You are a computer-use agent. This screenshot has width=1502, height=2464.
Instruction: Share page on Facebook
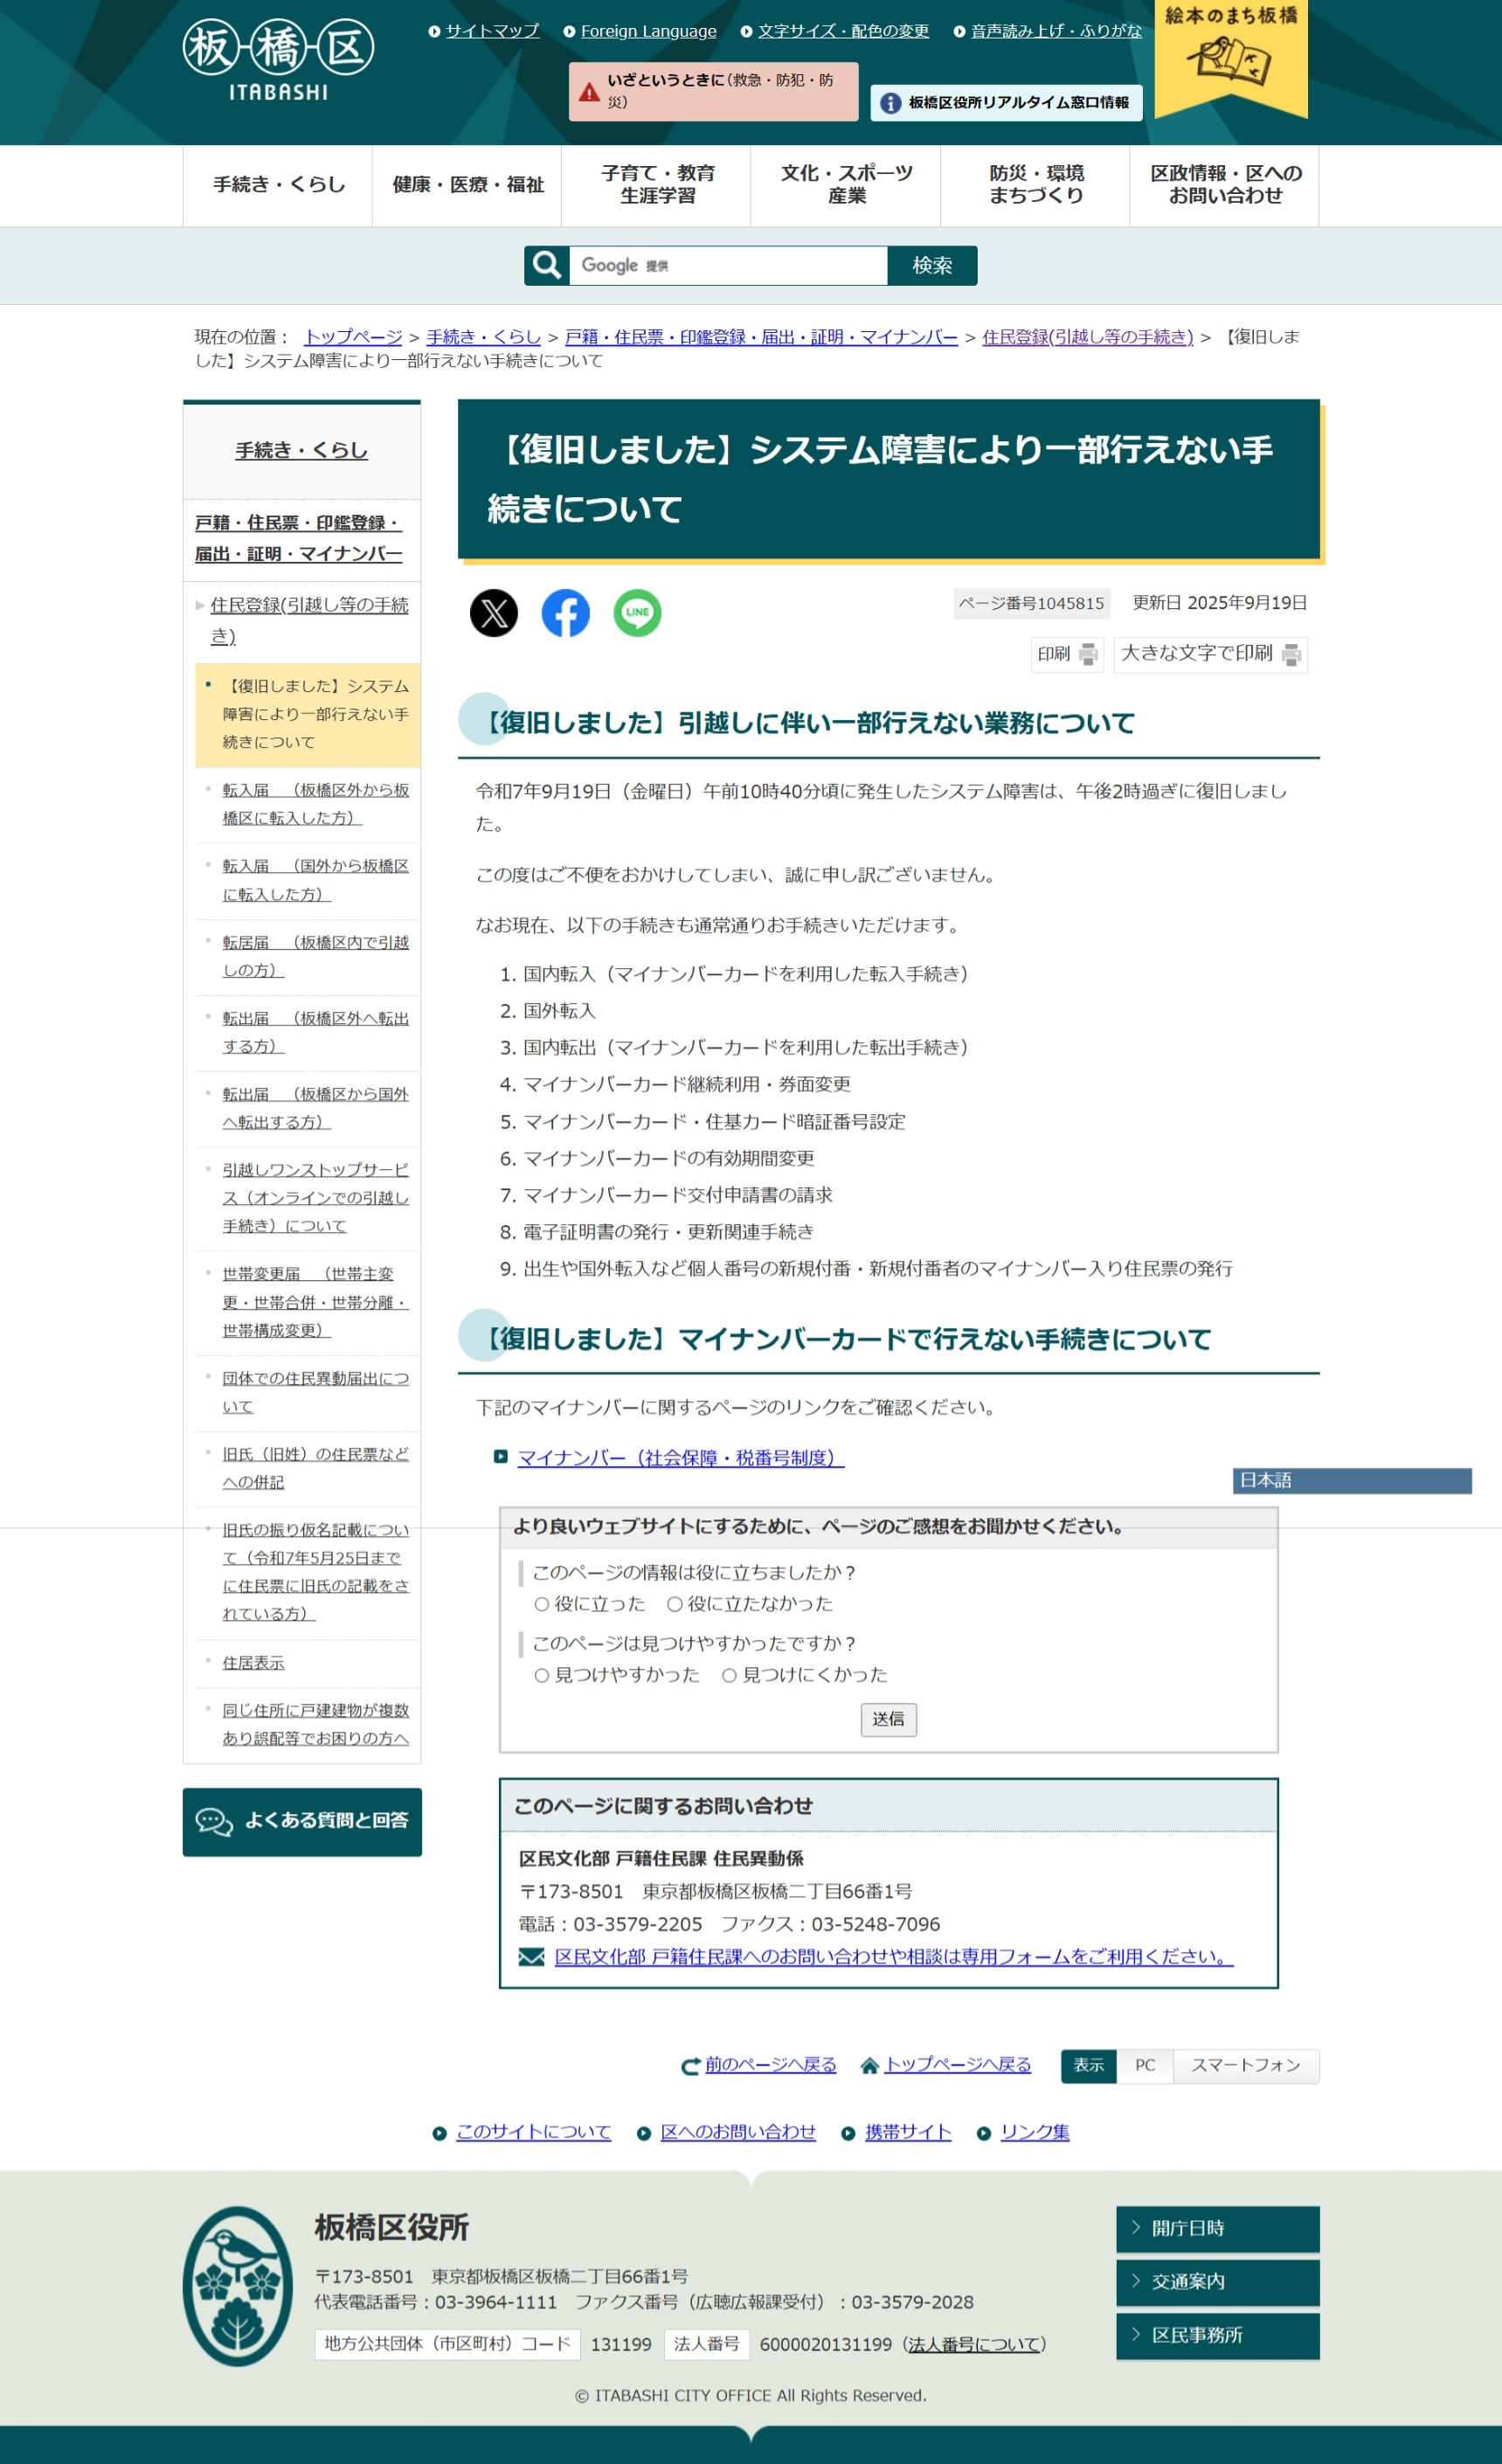(566, 613)
